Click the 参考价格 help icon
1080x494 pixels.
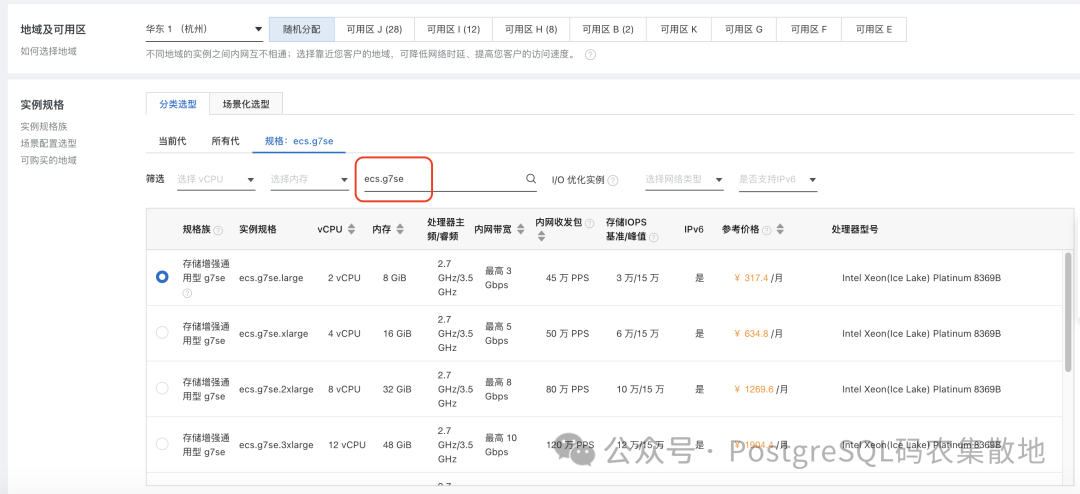coord(767,230)
